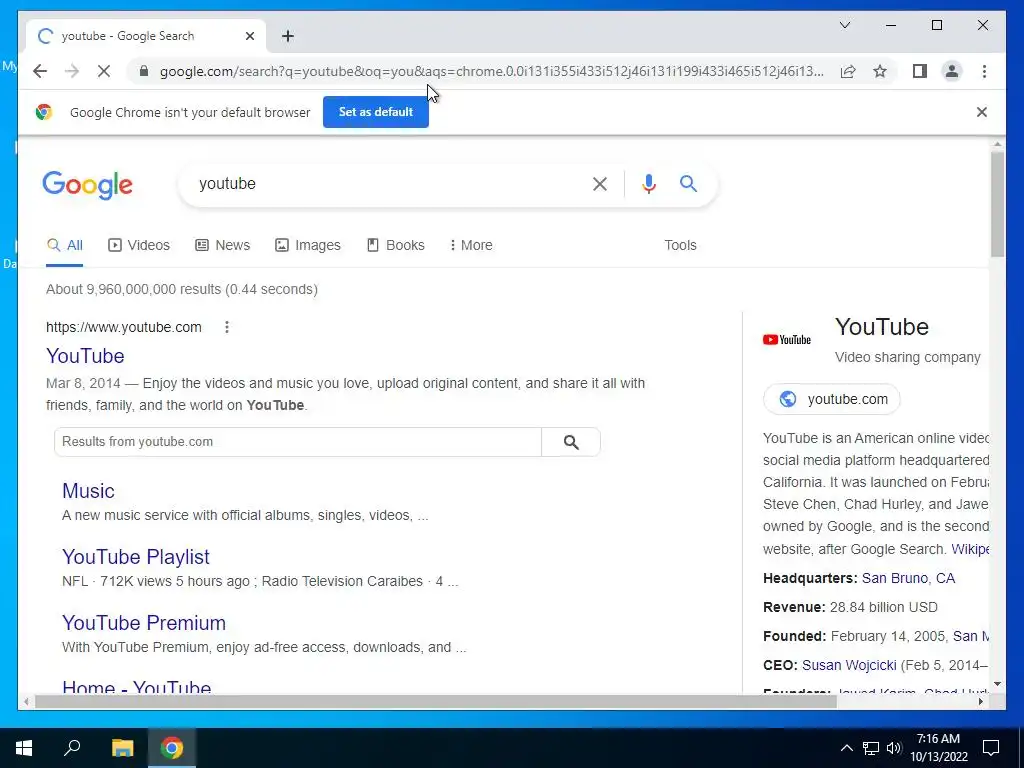This screenshot has height=768, width=1024.
Task: Expand the More search categories menu
Action: [x=471, y=246]
